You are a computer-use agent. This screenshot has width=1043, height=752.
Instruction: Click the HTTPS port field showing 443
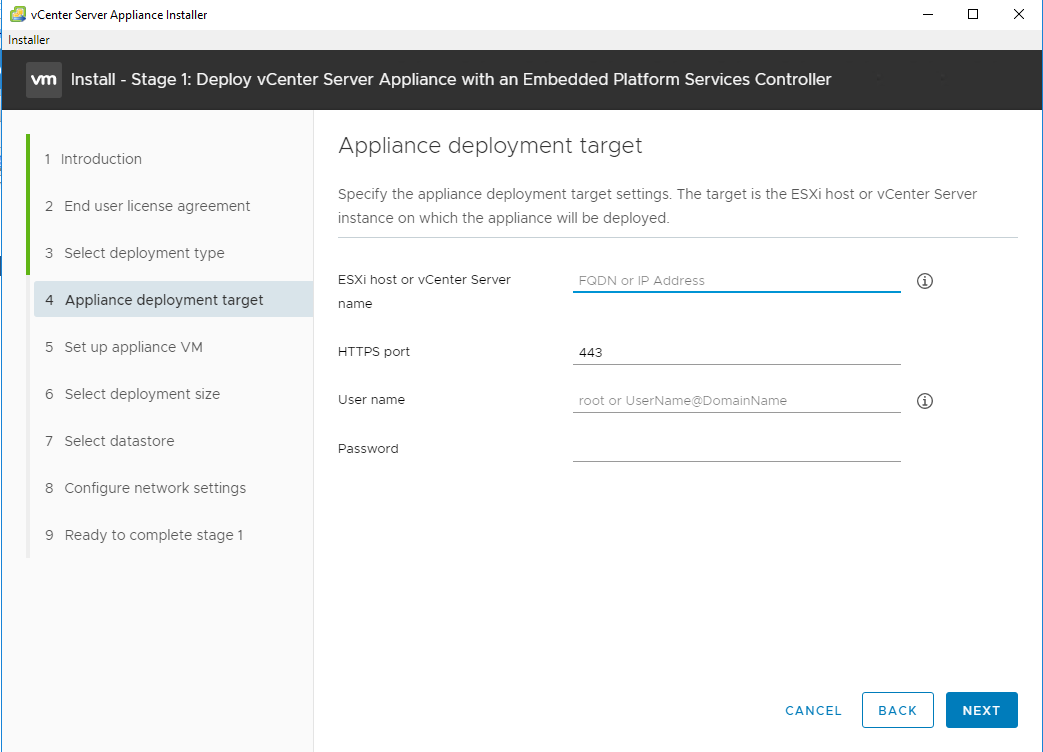736,353
